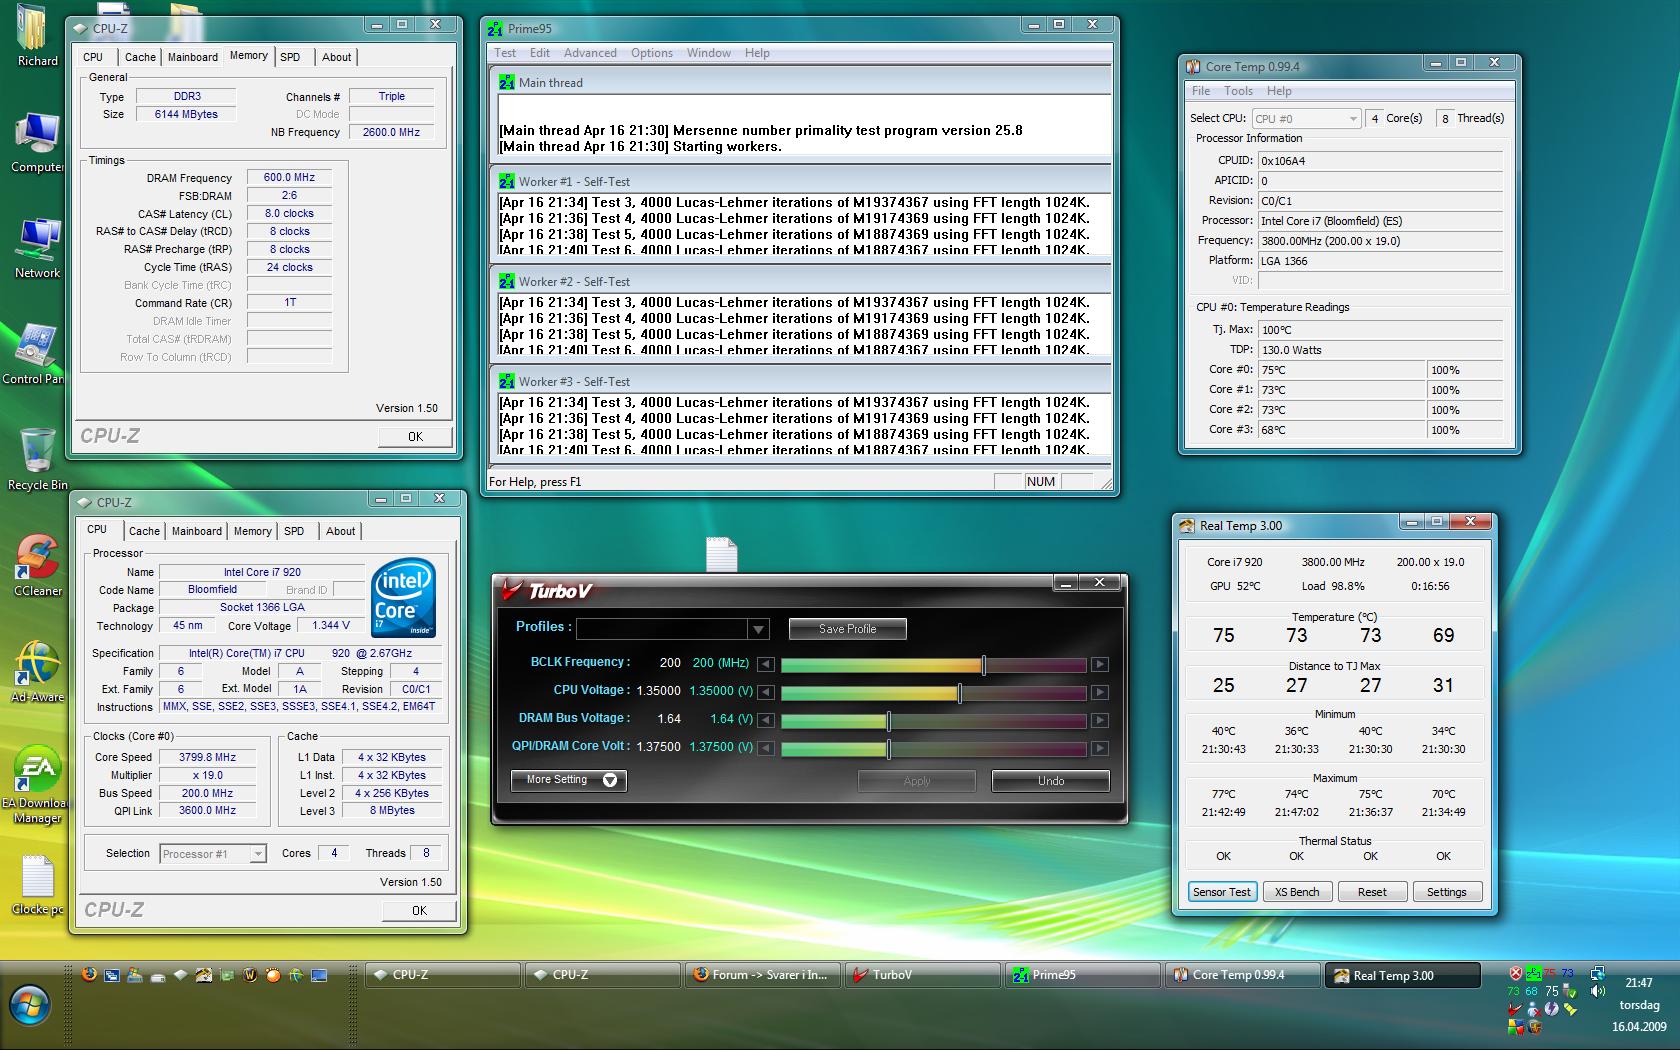The image size is (1680, 1050).
Task: Open the Processor #1 Selection dropdown in CPU-Z
Action: click(213, 854)
